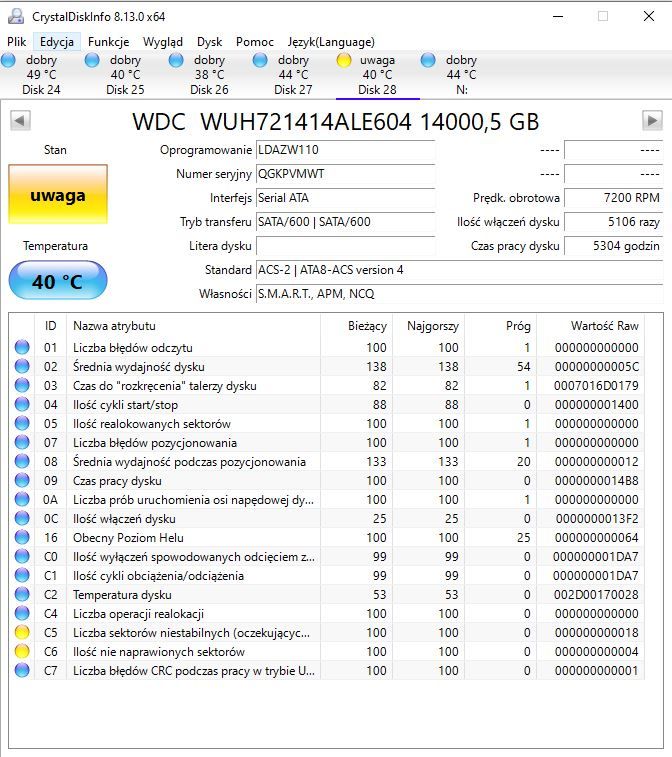672x757 pixels.
Task: Click the Numer seryjny field value
Action: pyautogui.click(x=345, y=174)
